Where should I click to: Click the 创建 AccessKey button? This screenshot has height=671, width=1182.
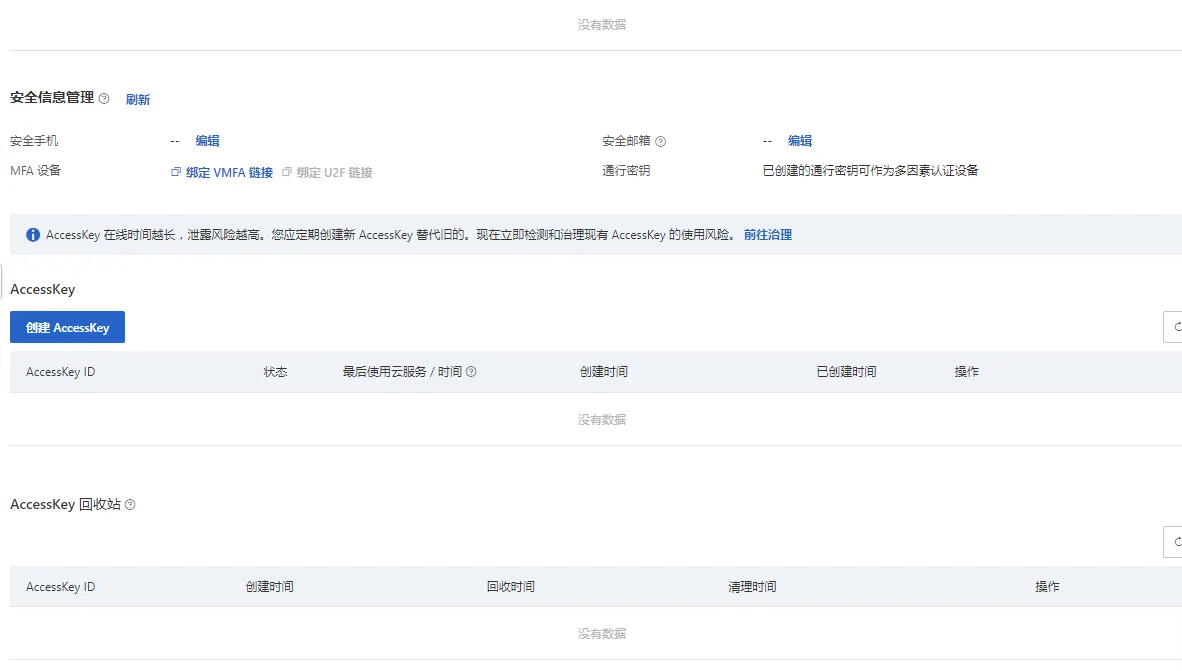pyautogui.click(x=67, y=327)
